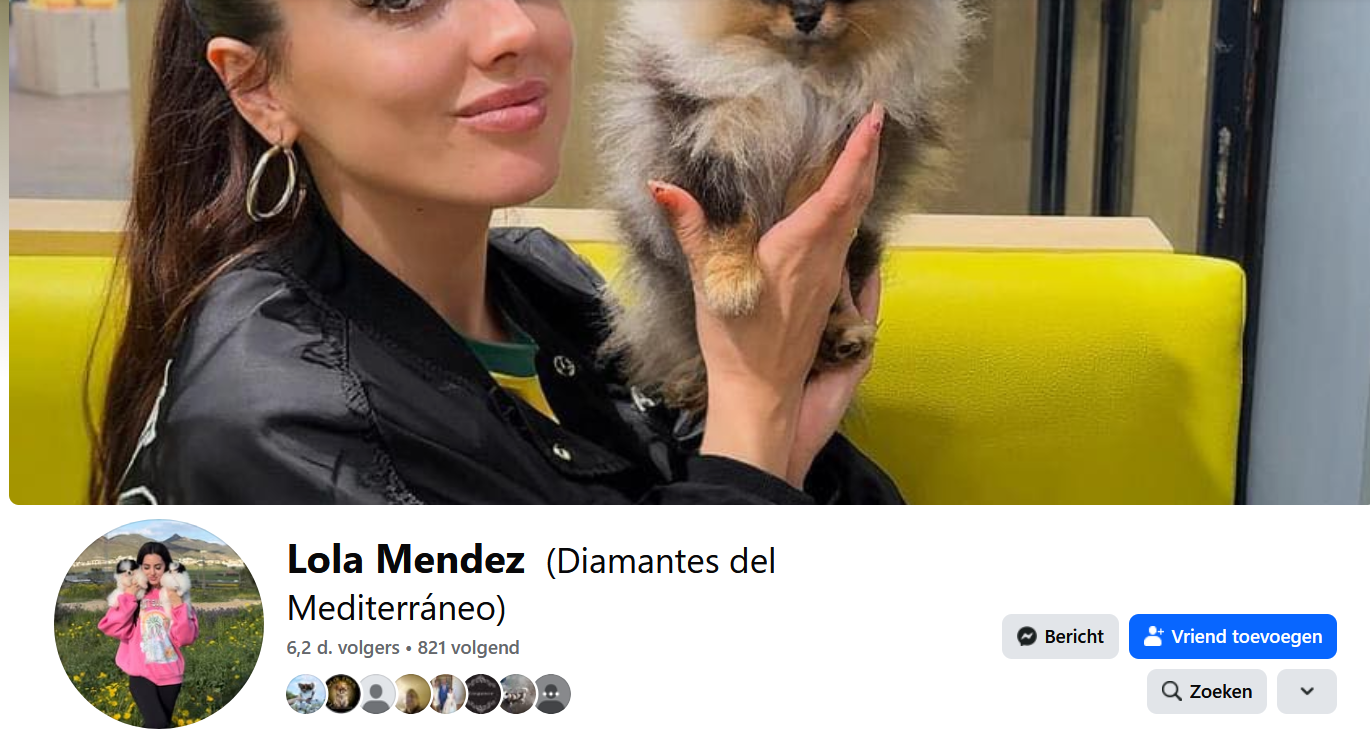Screen dimensions: 1370x733
Task: Open the follower avatar of dog on black background
Action: pos(341,694)
